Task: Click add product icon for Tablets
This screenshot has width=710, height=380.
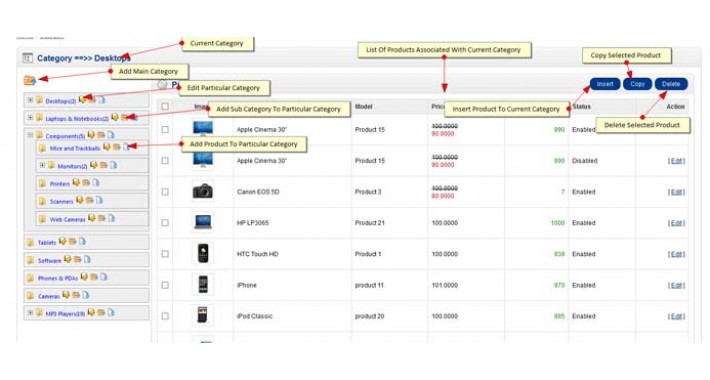Action: [82, 241]
